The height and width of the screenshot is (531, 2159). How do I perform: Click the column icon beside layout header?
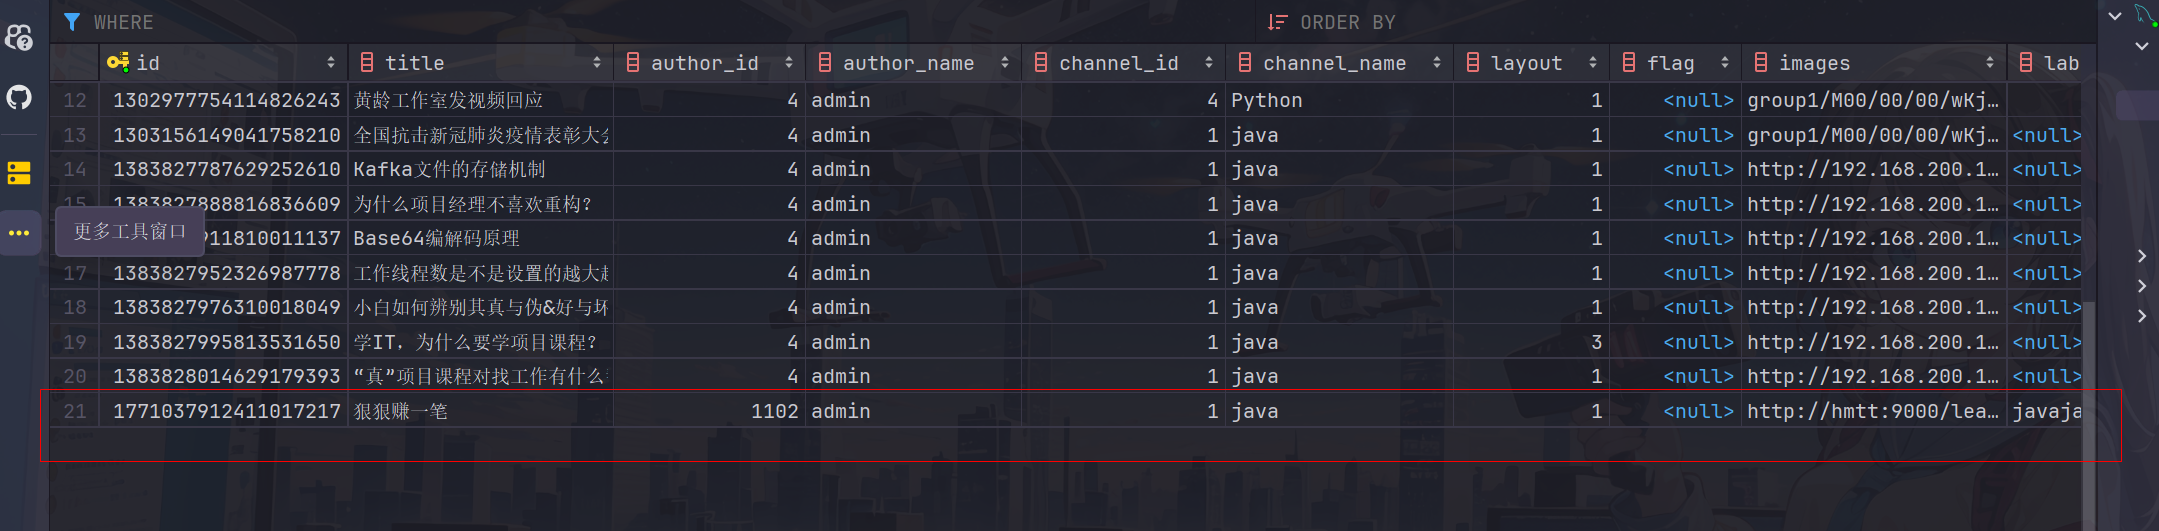point(1473,62)
